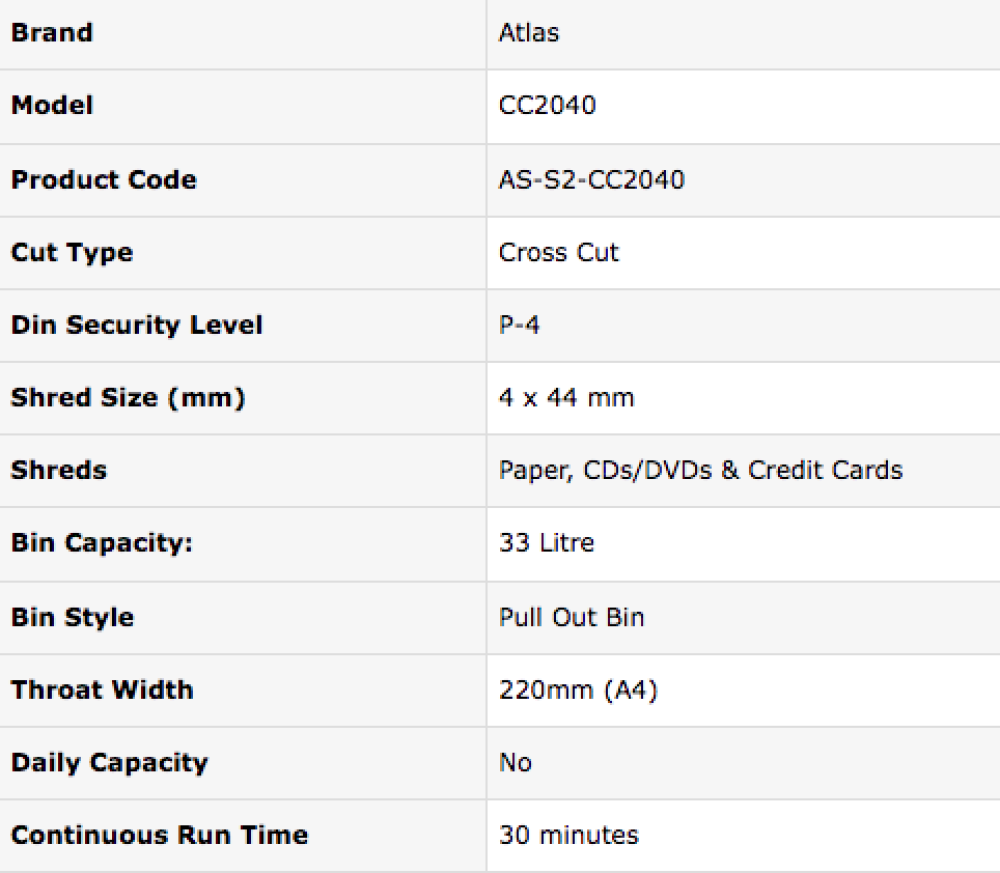Viewport: 1000px width, 873px height.
Task: Select the Cross Cut value
Action: point(559,252)
